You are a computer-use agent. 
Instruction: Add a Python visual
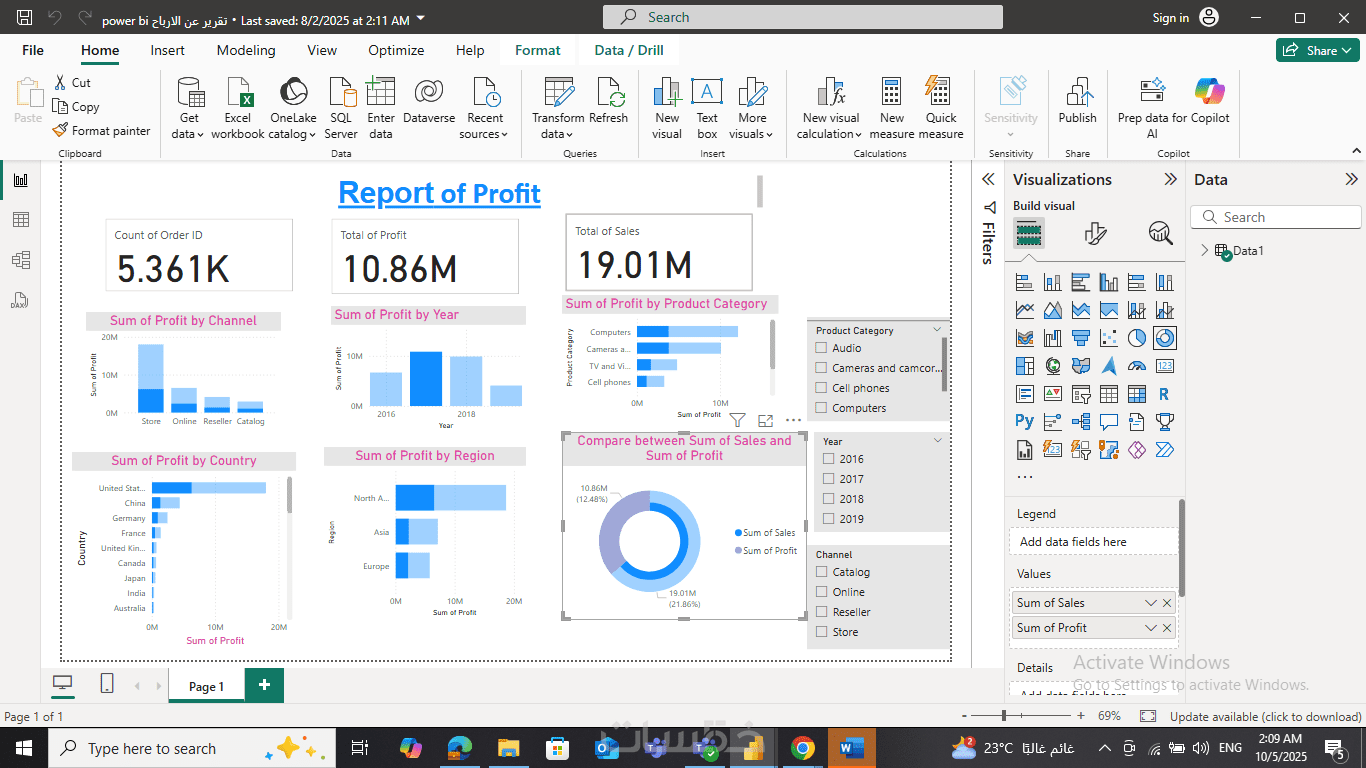1024,422
